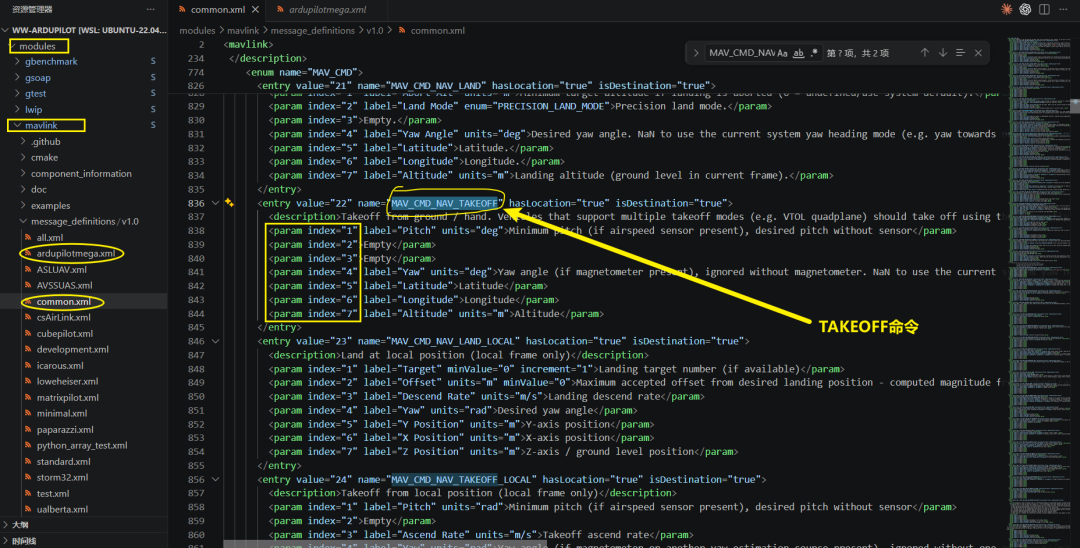
Task: Close the common.xml tab
Action: coord(256,10)
